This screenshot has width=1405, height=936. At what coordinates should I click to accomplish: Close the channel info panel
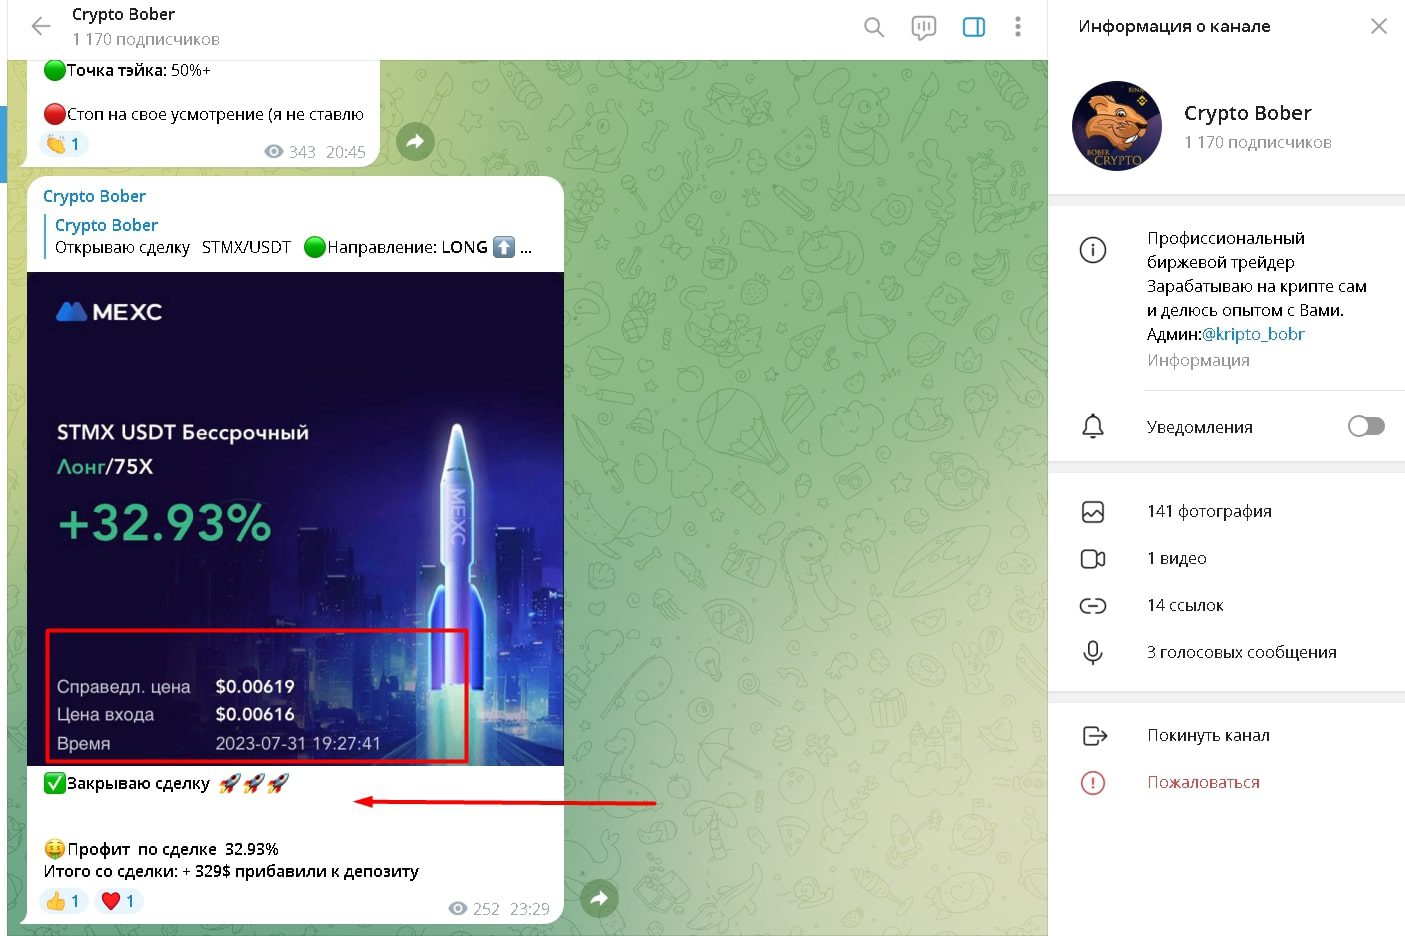pyautogui.click(x=1379, y=26)
